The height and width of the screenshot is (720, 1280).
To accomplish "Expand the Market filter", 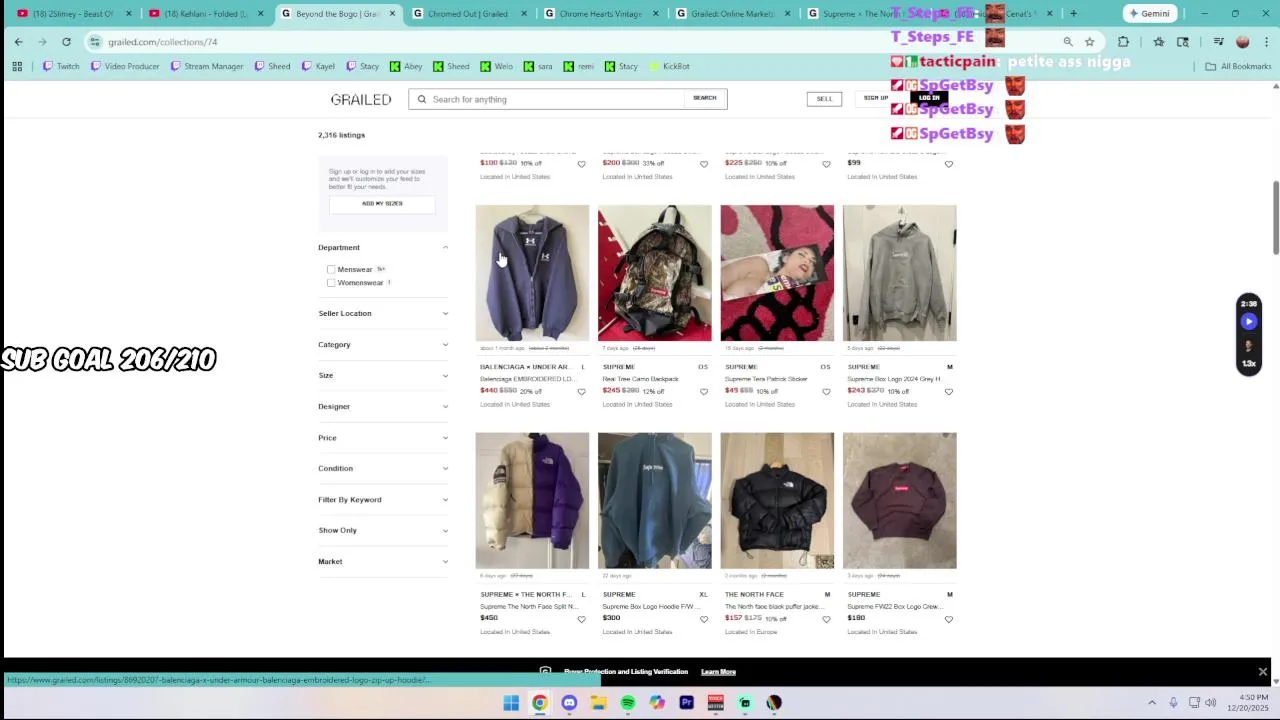I will tap(383, 561).
